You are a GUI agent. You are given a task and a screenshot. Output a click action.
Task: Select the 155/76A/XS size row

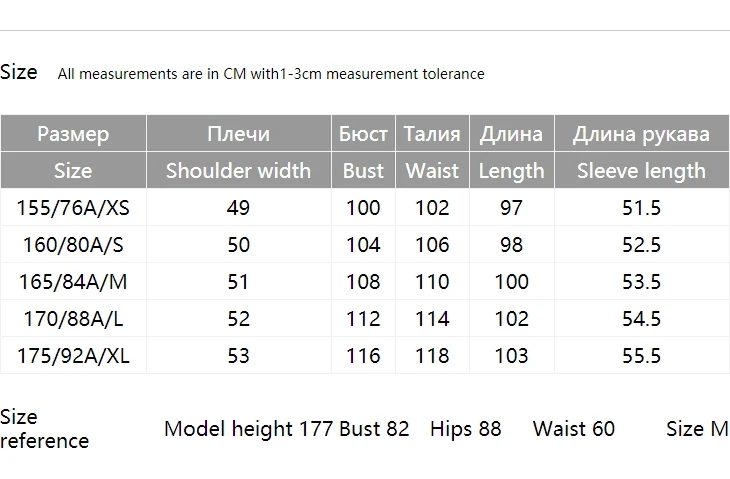pos(73,208)
